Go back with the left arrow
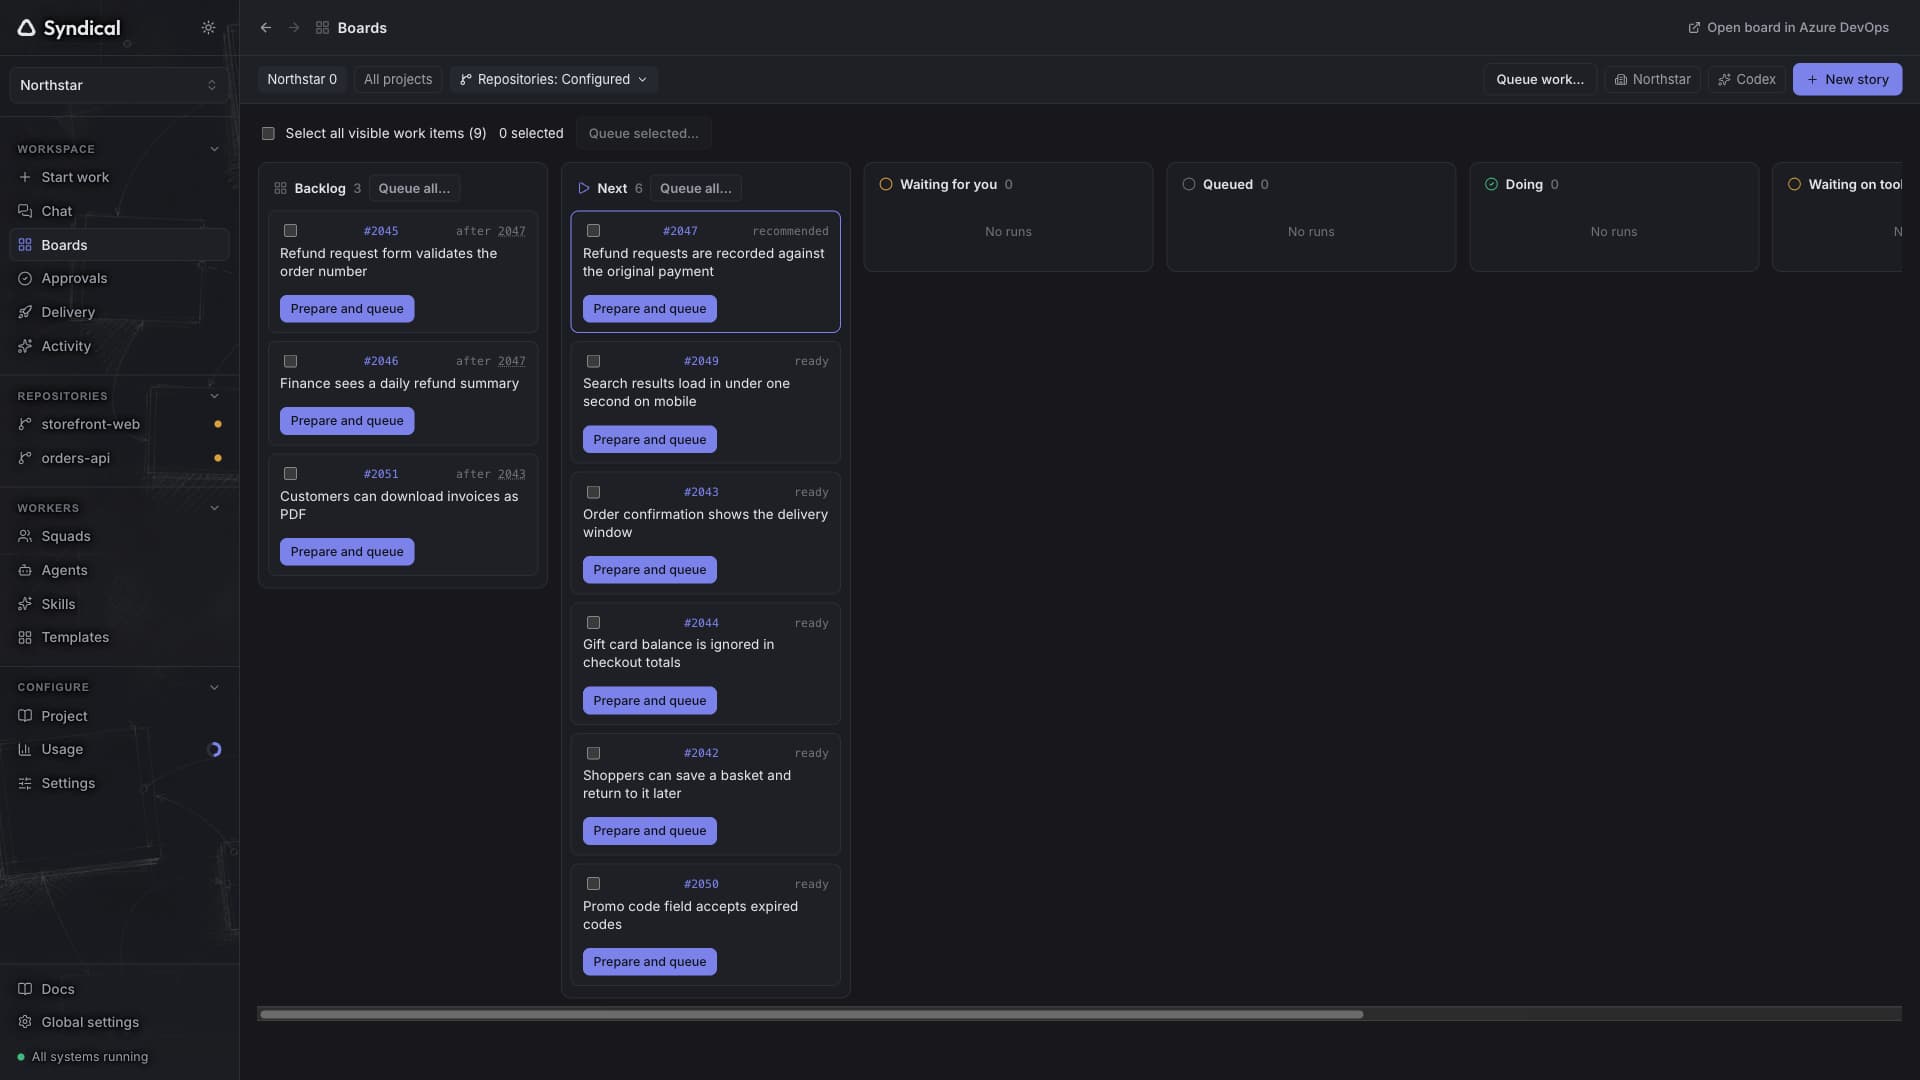This screenshot has width=1920, height=1080. click(266, 28)
